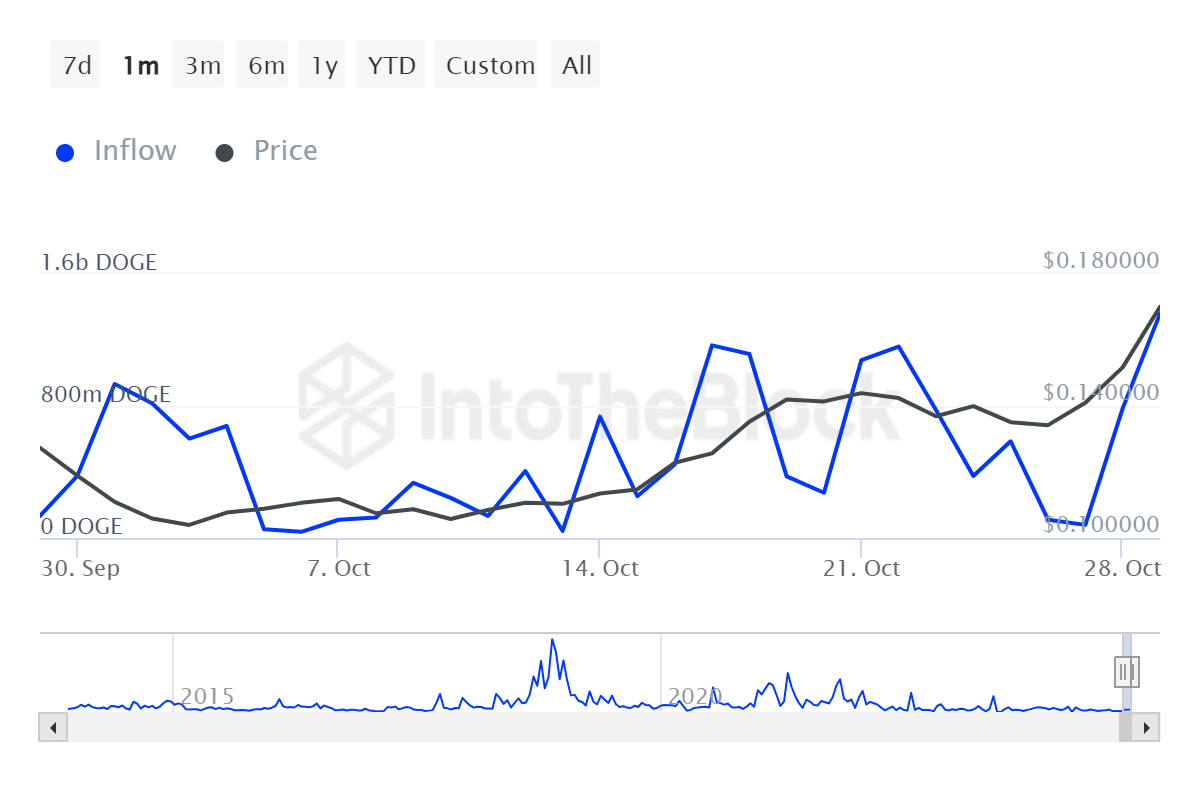This screenshot has width=1200, height=800.
Task: Click the dark Price legend dot
Action: tap(225, 153)
